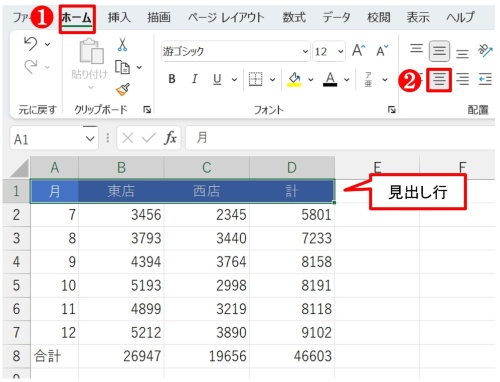Toggle Italic formatting
This screenshot has height=382, width=500.
(195, 79)
